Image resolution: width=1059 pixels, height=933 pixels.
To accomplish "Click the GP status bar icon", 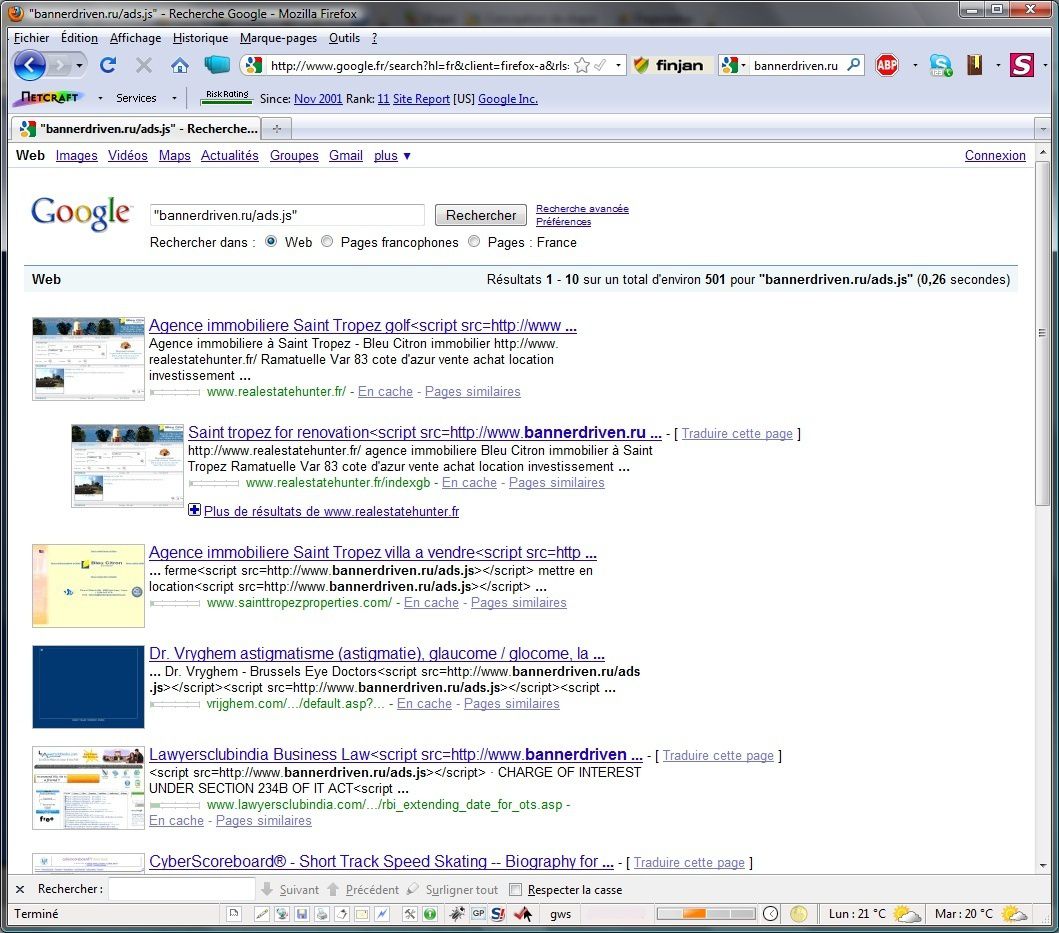I will (x=478, y=913).
